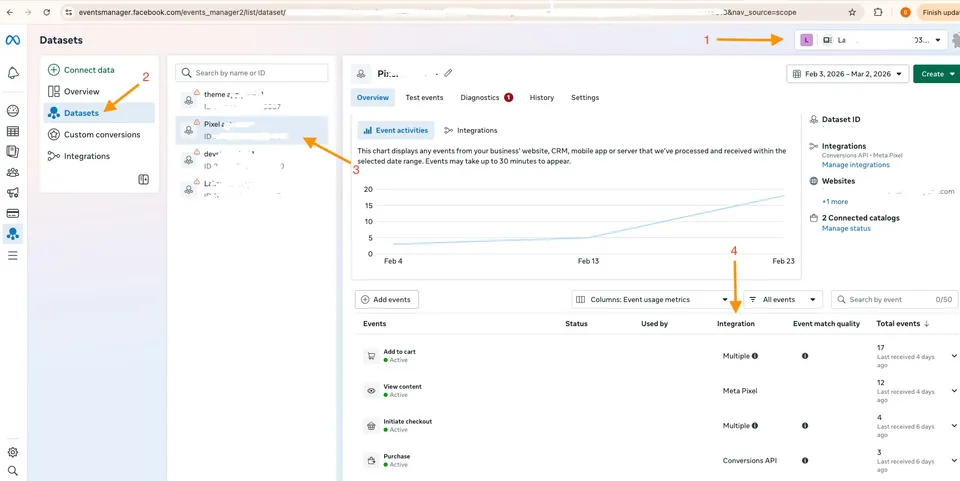960x481 pixels.
Task: Switch to the Test events tab
Action: pos(424,97)
